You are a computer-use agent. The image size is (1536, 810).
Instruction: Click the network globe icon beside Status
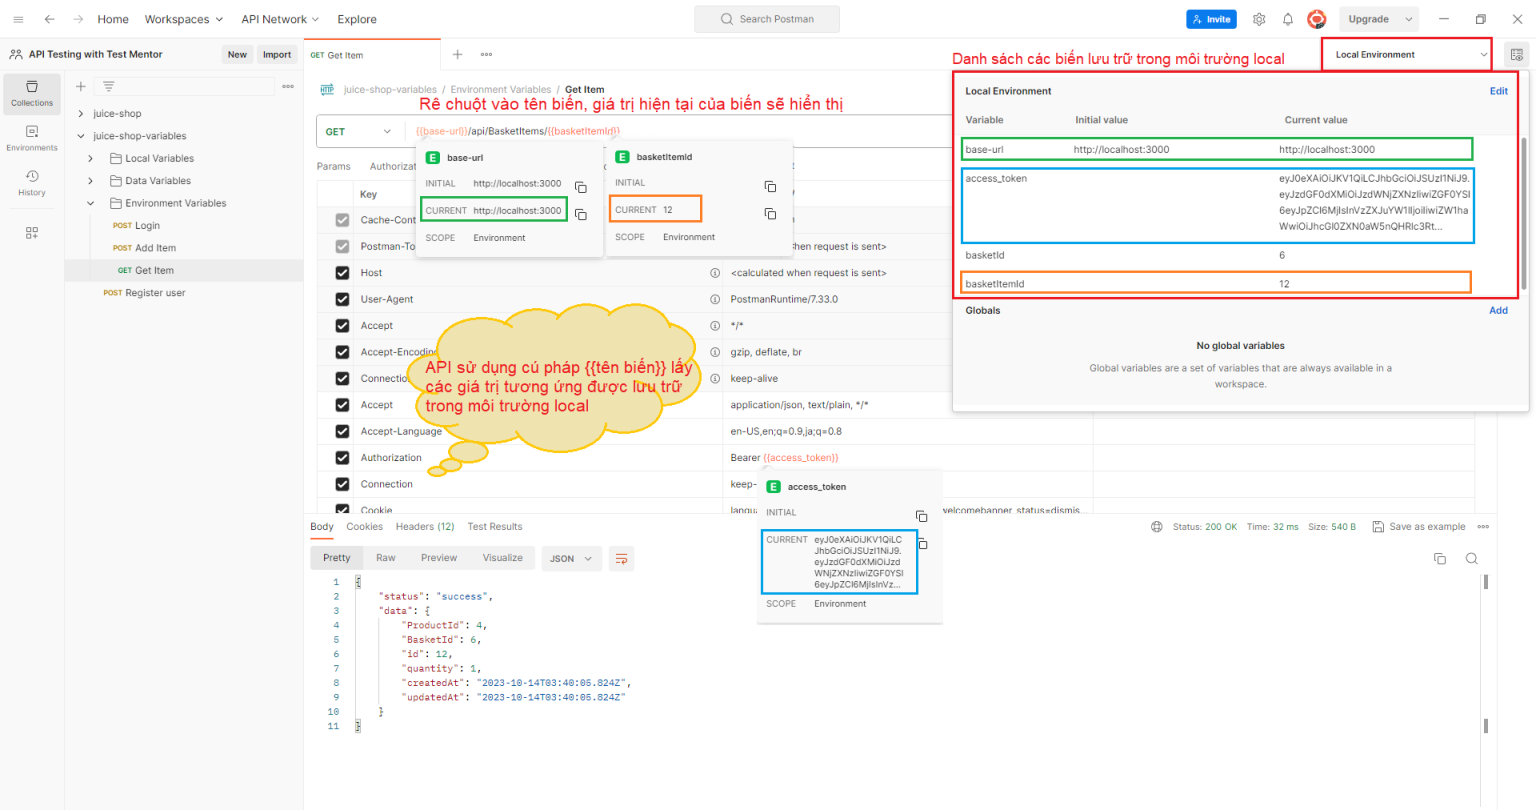click(1157, 527)
